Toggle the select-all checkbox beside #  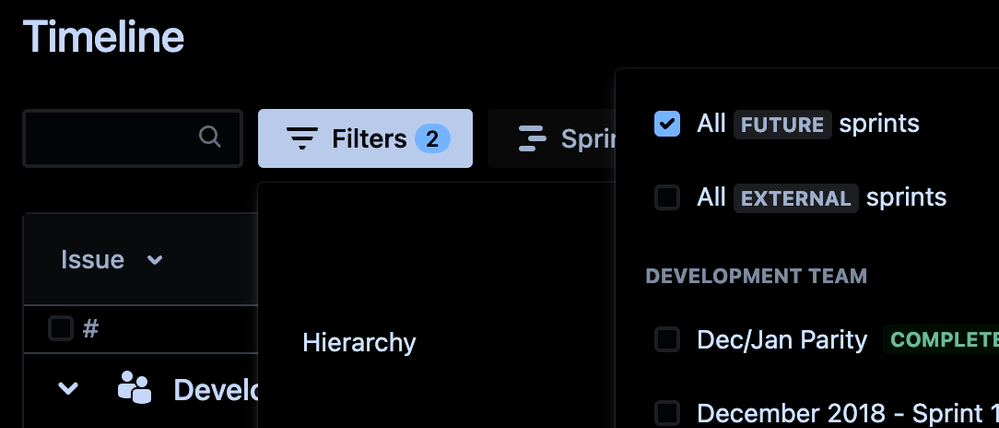coord(61,329)
